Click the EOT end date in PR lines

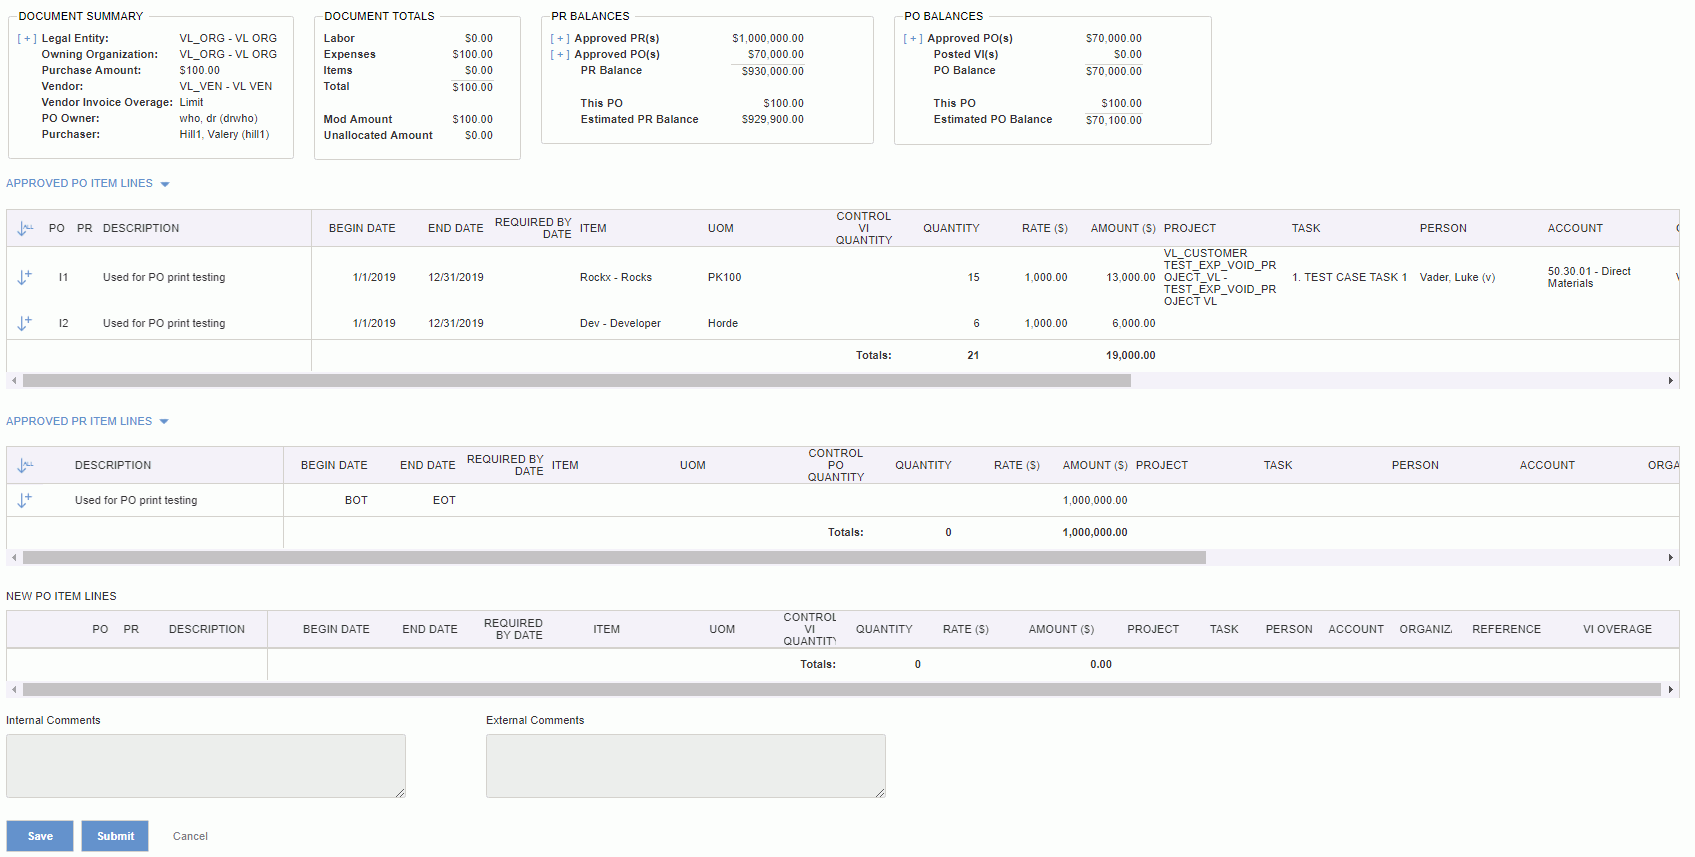[x=444, y=501]
